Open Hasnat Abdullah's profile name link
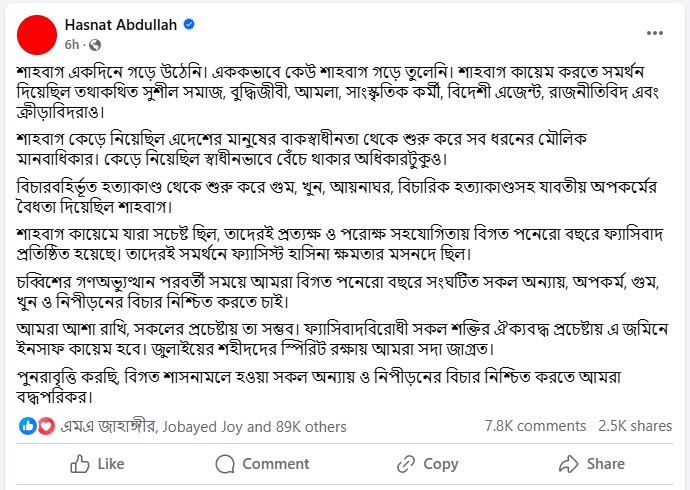Screen dimensions: 690x490 pos(121,25)
